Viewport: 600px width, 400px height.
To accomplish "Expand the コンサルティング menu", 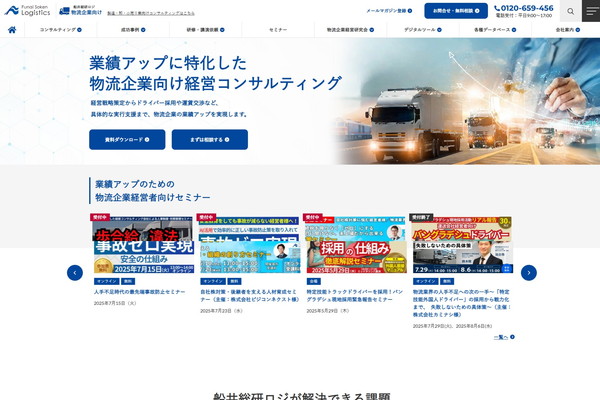I will [x=60, y=30].
